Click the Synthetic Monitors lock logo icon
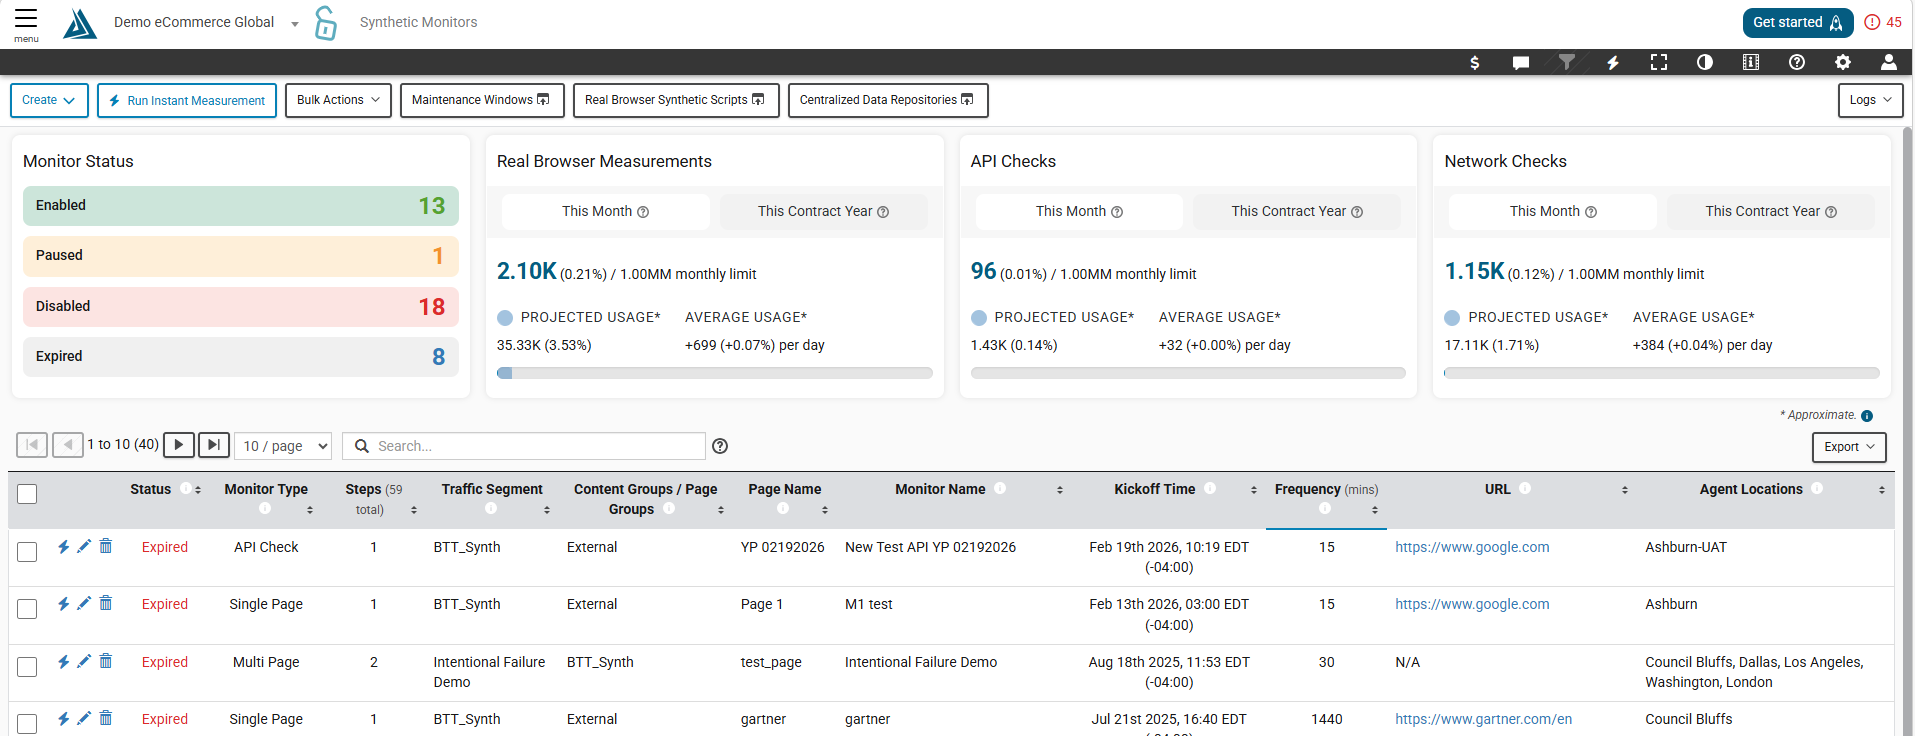 [325, 22]
